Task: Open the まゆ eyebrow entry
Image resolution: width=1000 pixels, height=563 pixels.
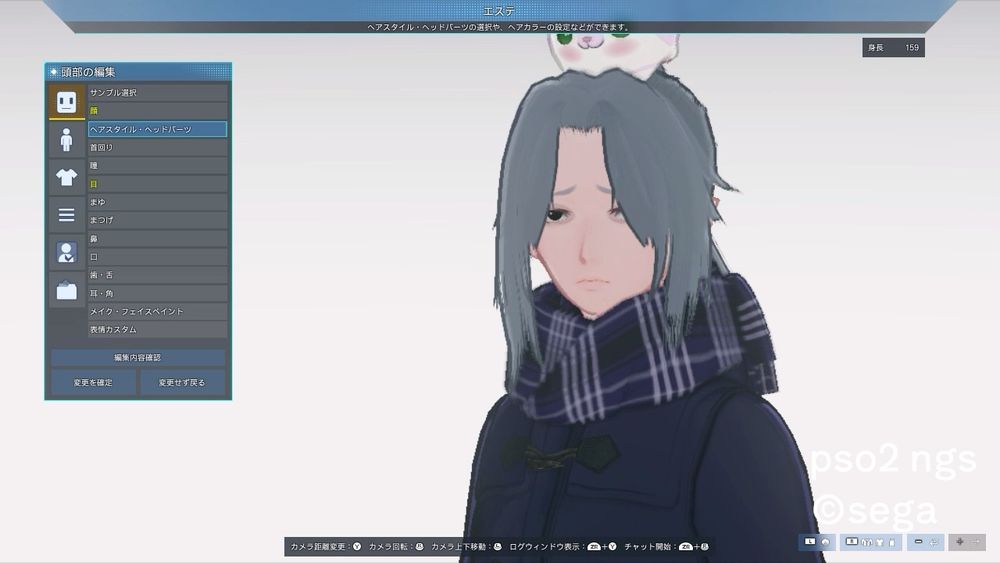Action: click(x=157, y=202)
